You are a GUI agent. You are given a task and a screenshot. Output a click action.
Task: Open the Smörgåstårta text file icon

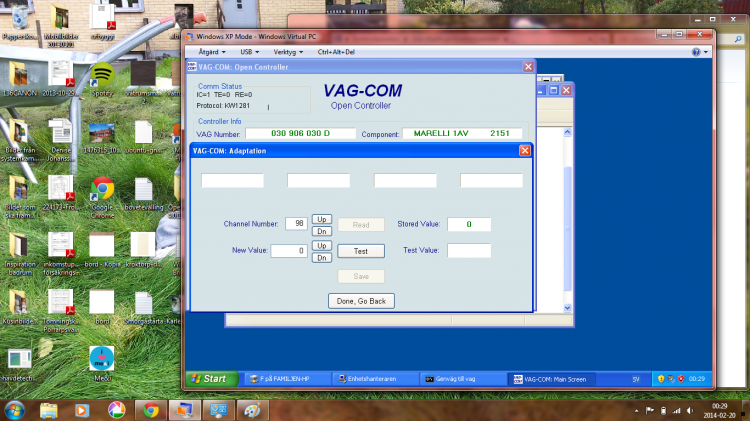(143, 307)
